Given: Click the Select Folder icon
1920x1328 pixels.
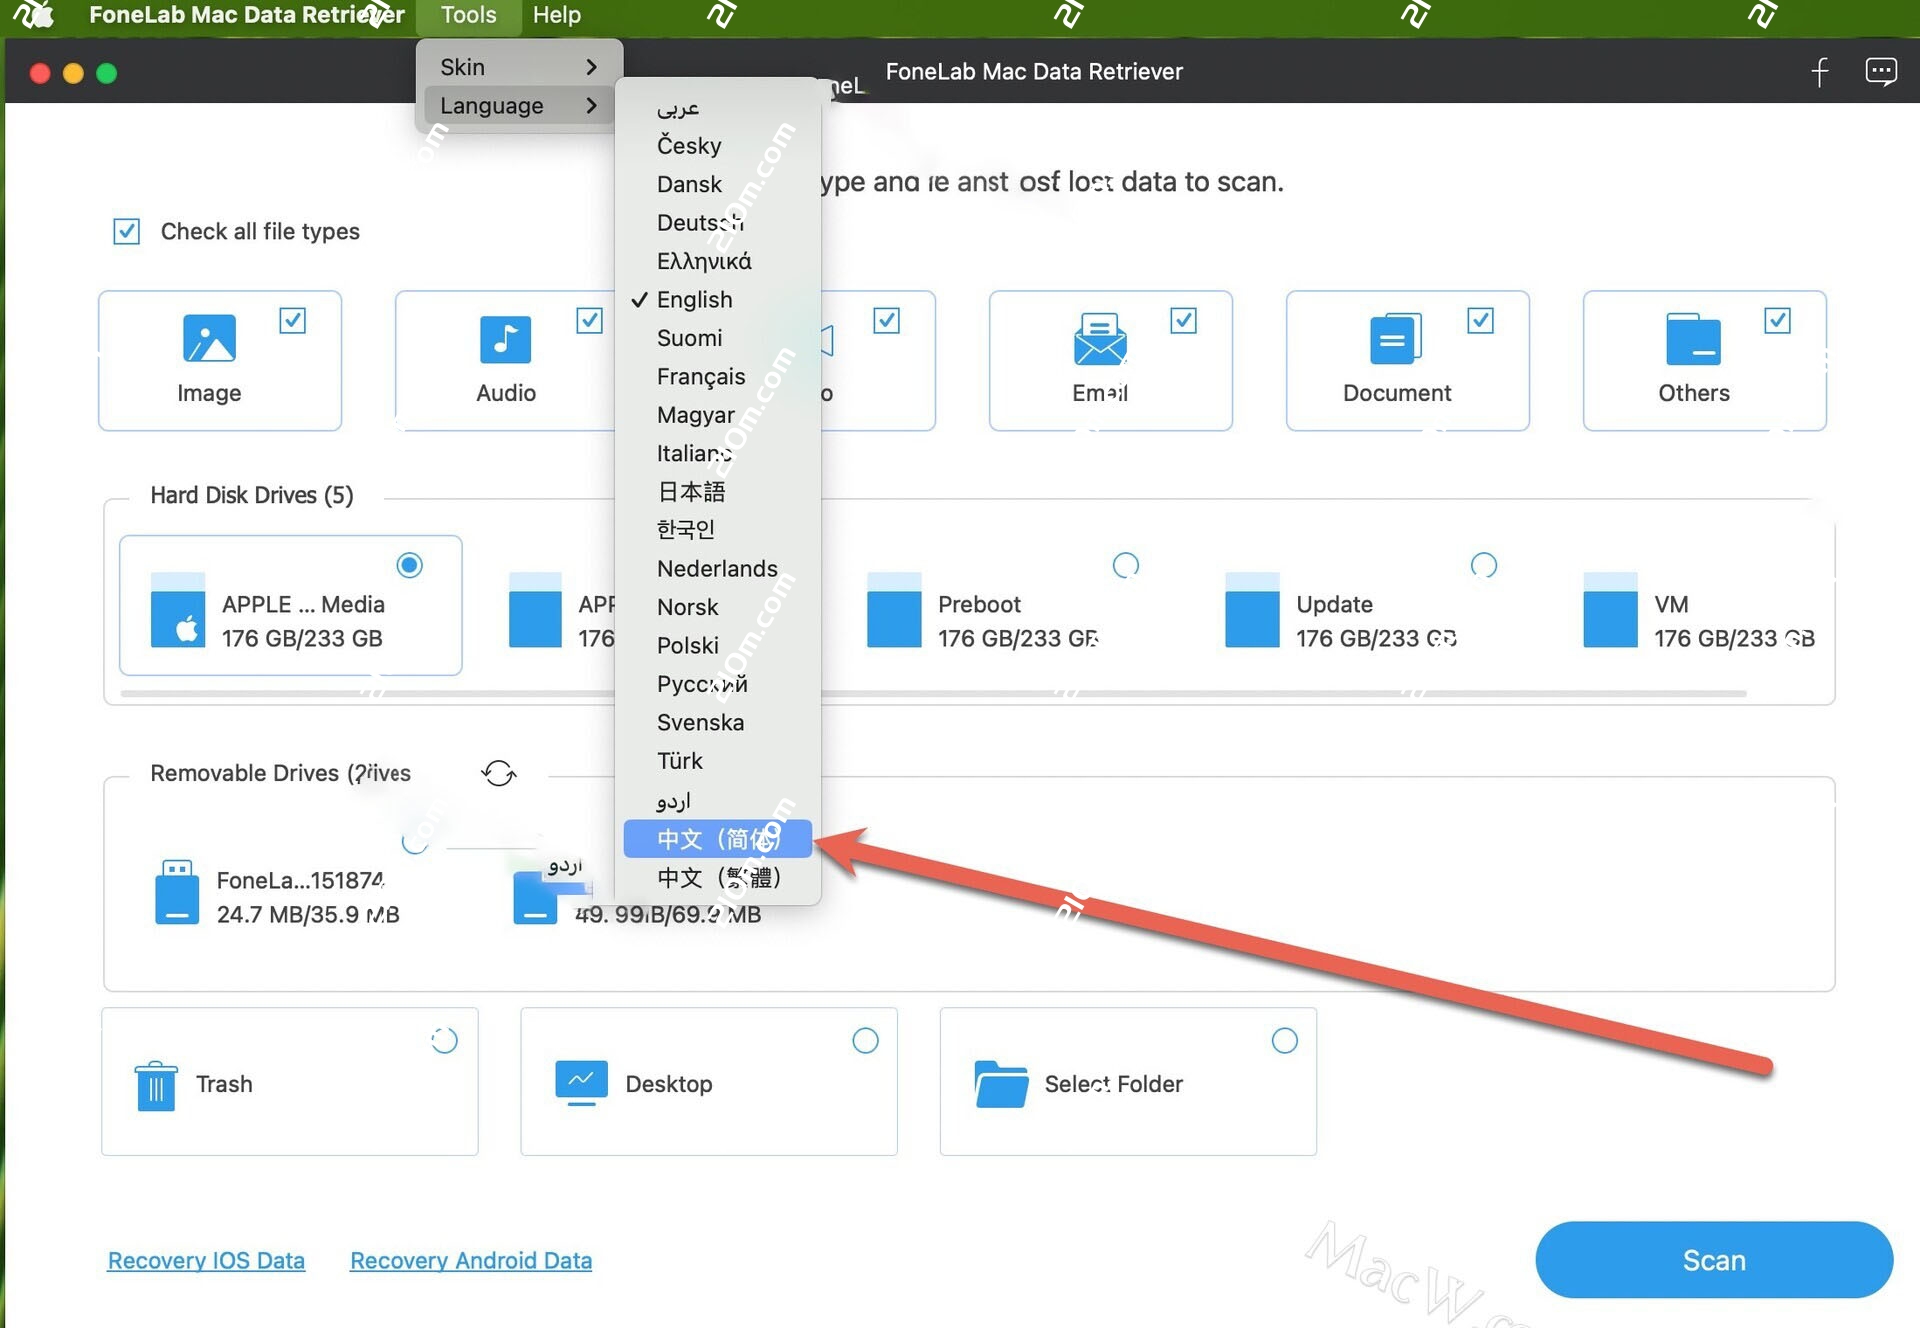Looking at the screenshot, I should click(1002, 1083).
